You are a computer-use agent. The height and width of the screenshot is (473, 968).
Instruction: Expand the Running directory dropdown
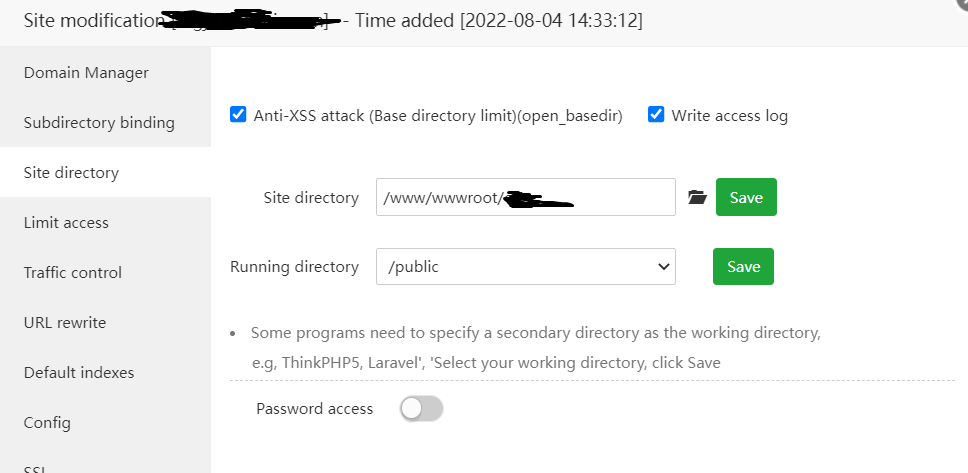coord(526,267)
